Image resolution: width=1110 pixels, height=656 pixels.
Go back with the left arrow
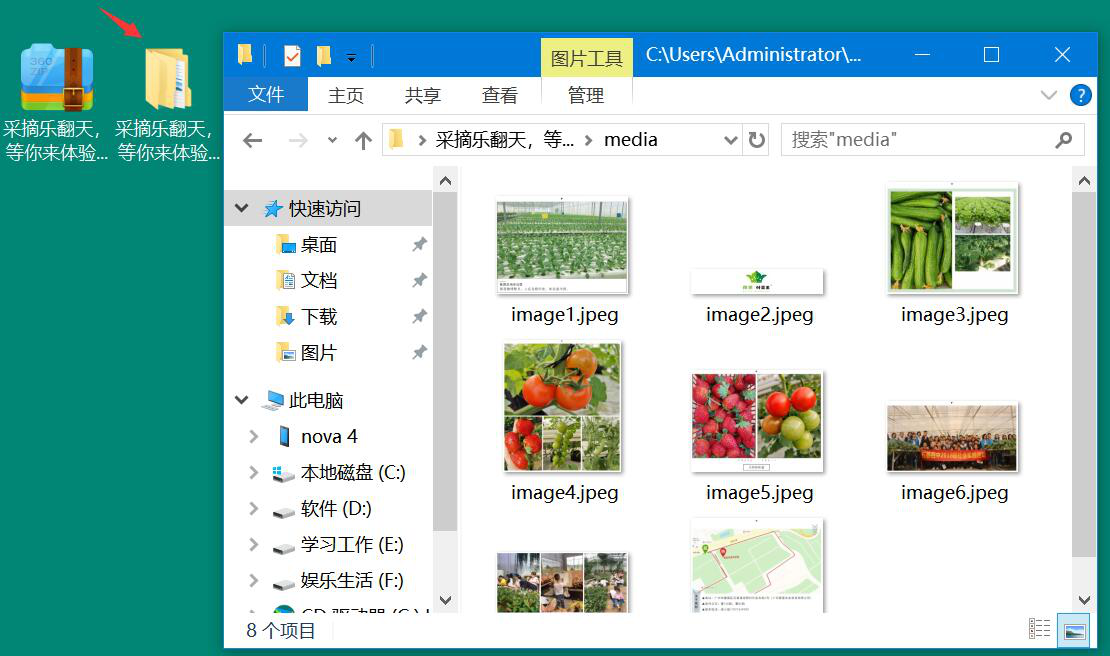coord(253,140)
